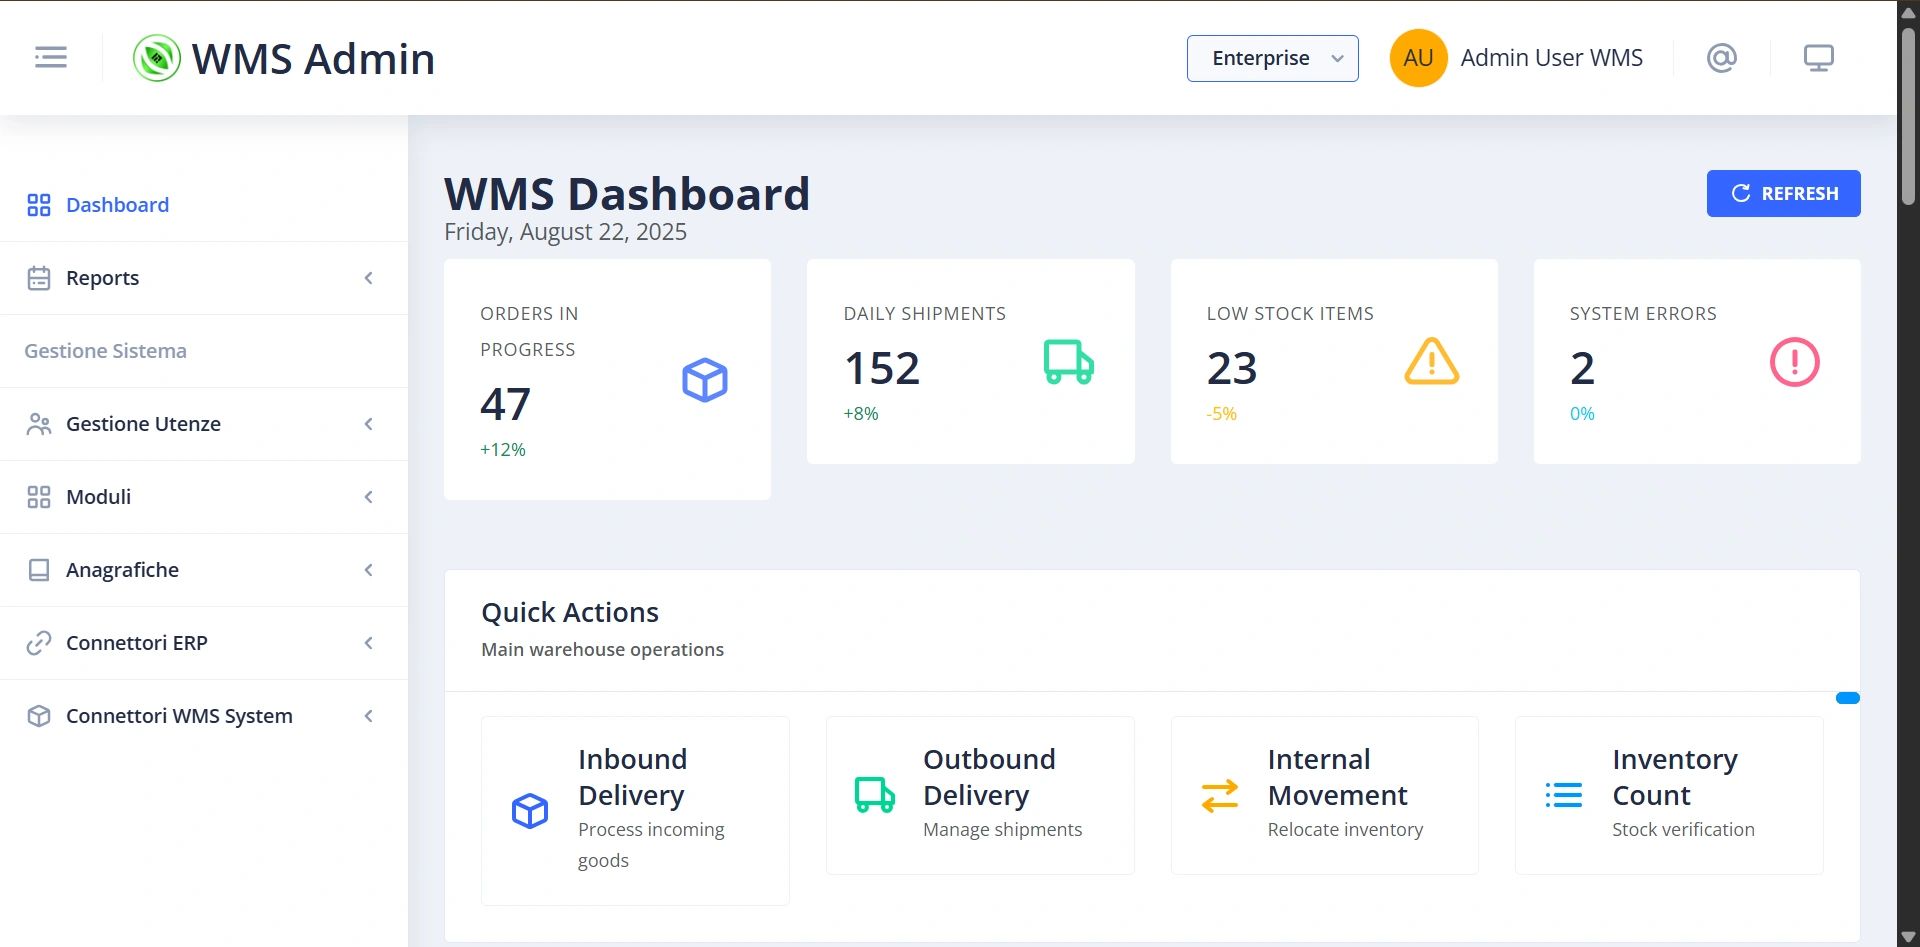Screen dimensions: 1920x947
Task: Expand the Reports menu chevron
Action: pyautogui.click(x=369, y=278)
